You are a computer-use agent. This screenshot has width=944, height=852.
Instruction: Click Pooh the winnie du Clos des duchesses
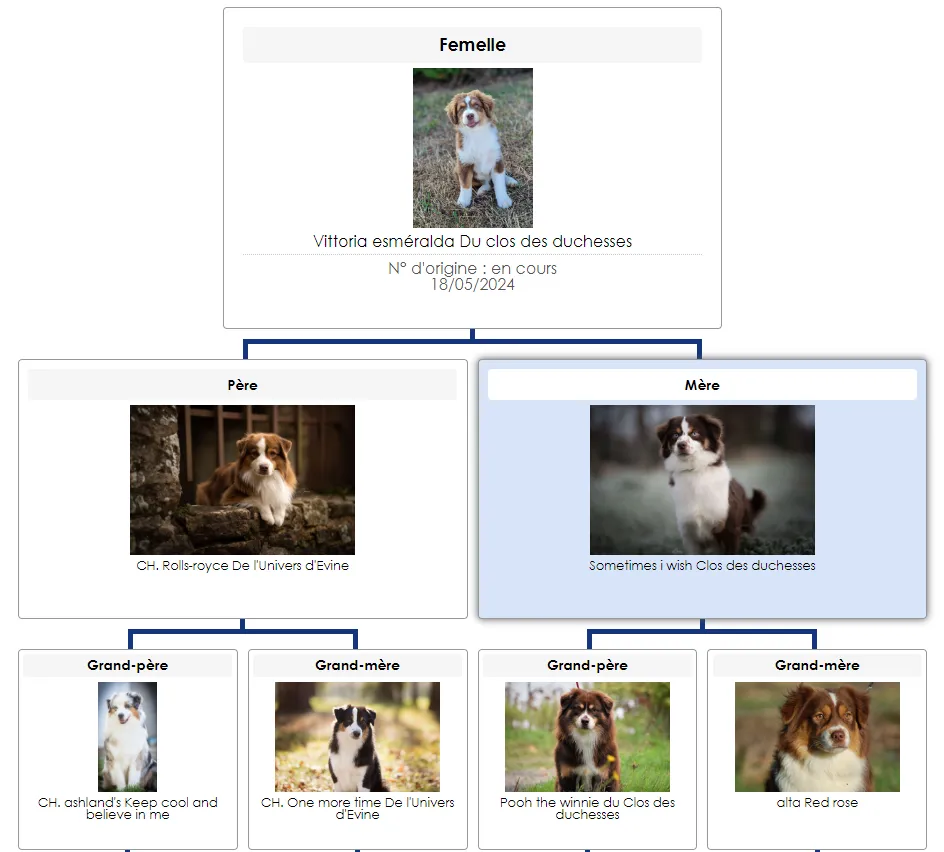click(588, 809)
